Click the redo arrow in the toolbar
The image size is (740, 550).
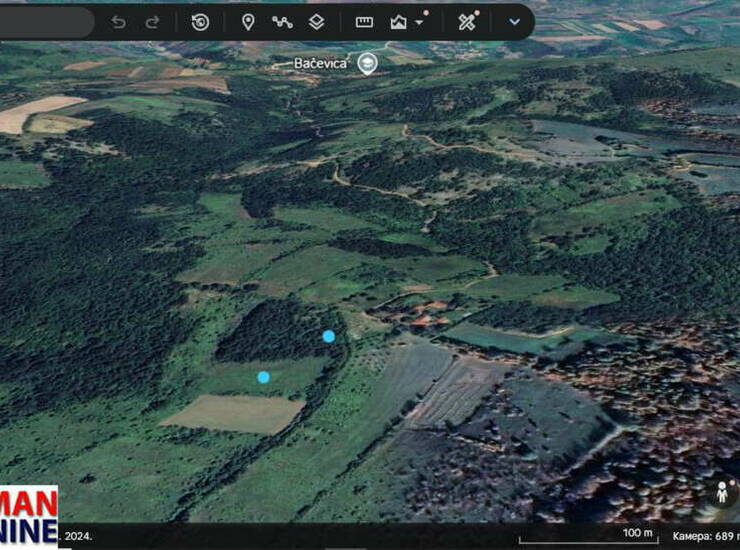[x=152, y=22]
